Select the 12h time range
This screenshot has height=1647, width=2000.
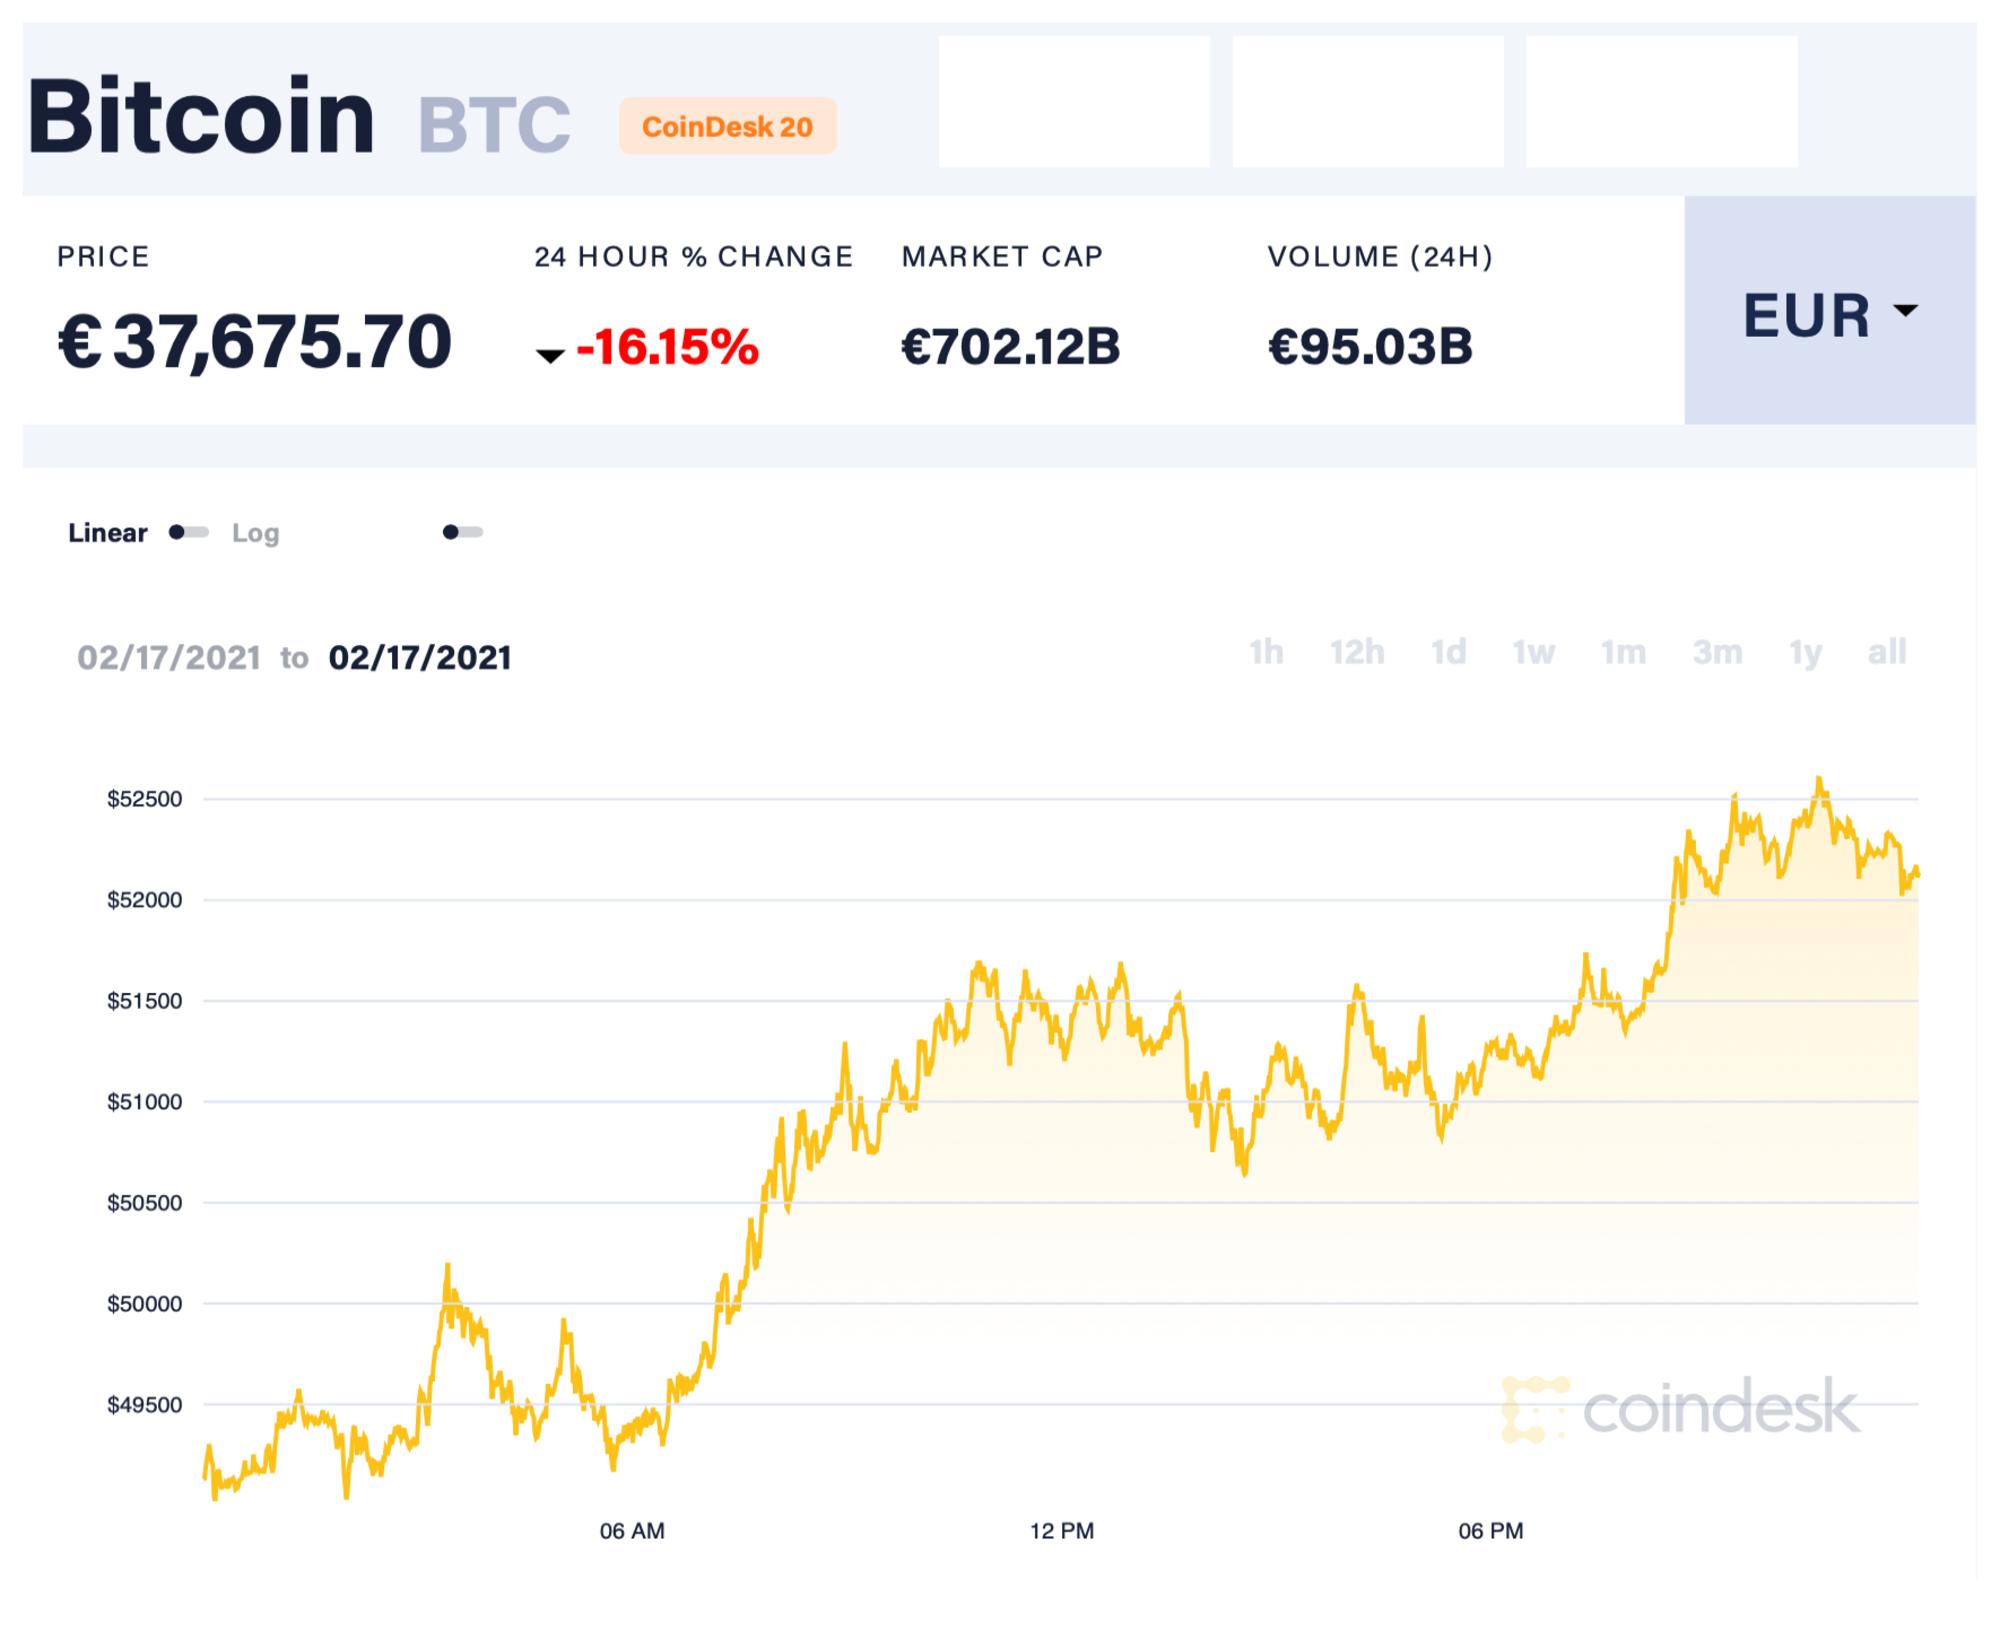(x=1360, y=652)
